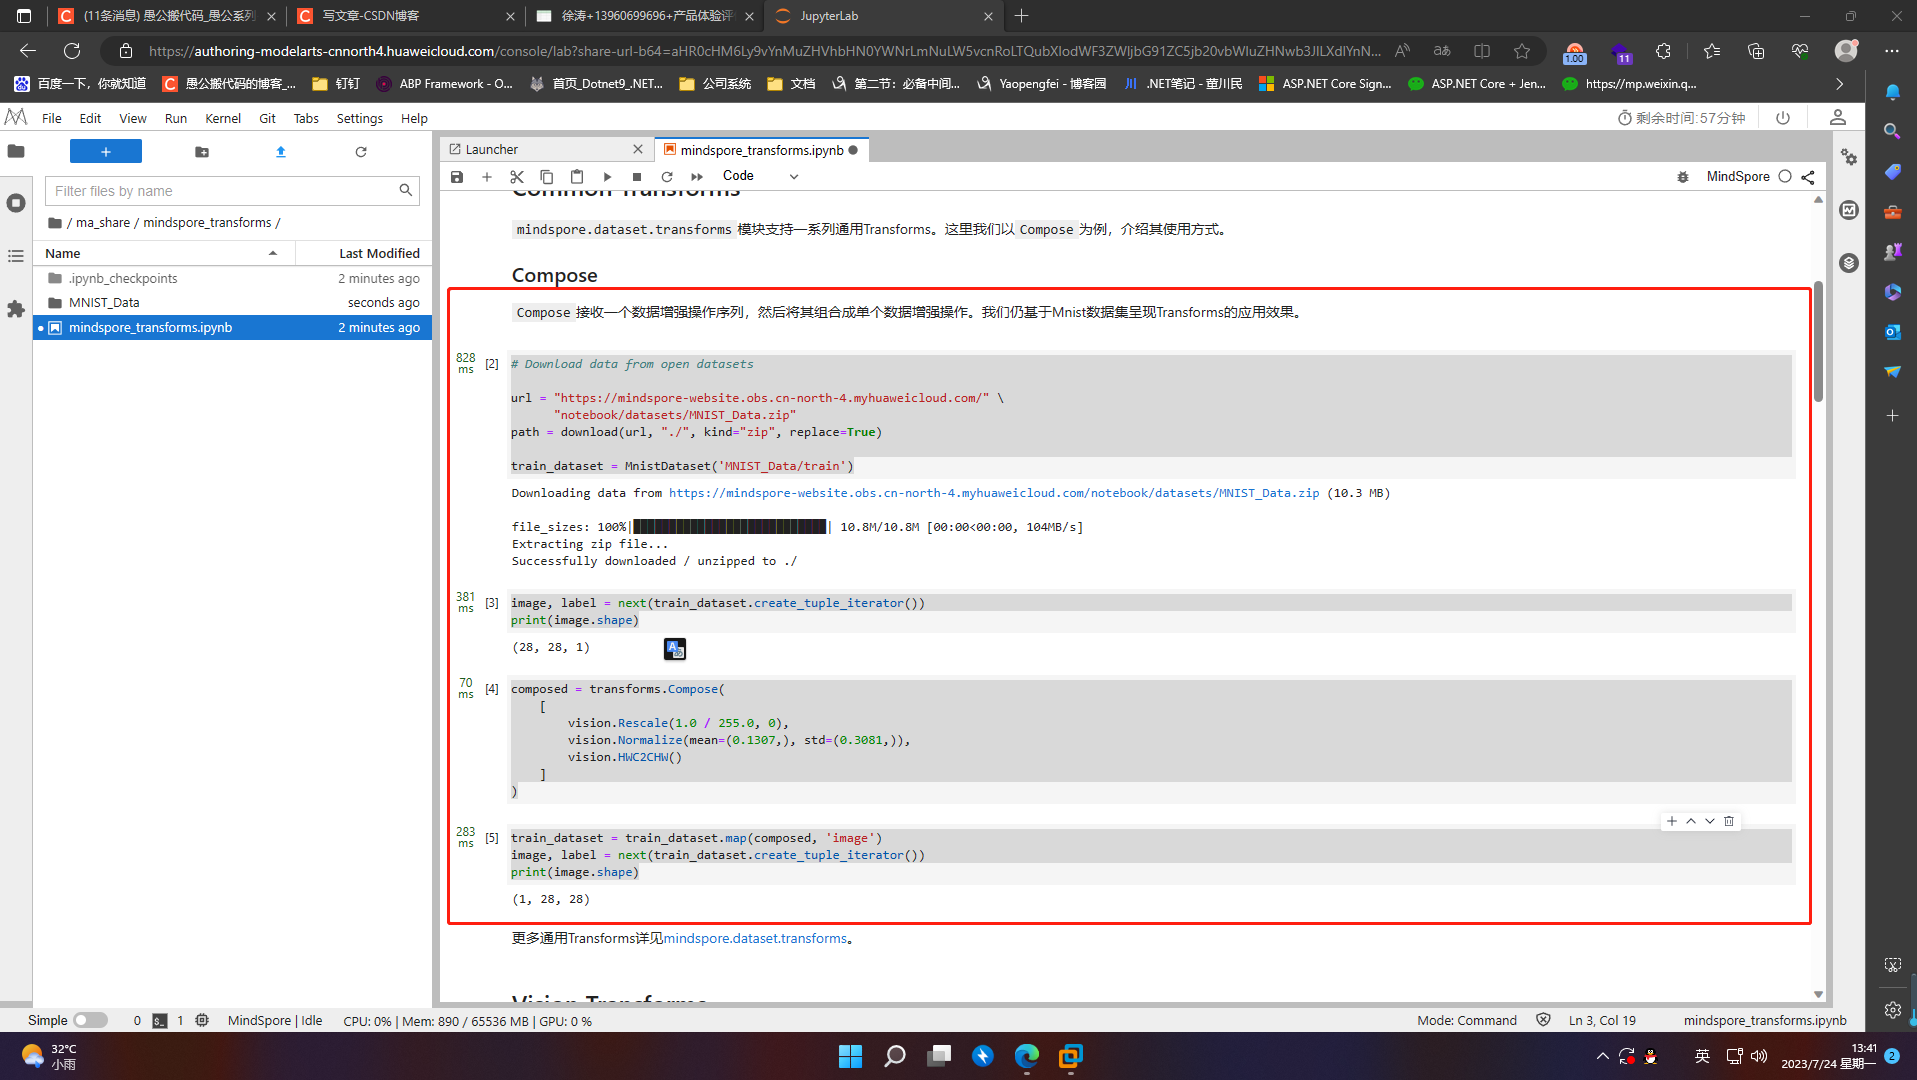Click the Ln 3, Col 19 position indicator
This screenshot has height=1080, width=1917.
click(x=1602, y=1020)
